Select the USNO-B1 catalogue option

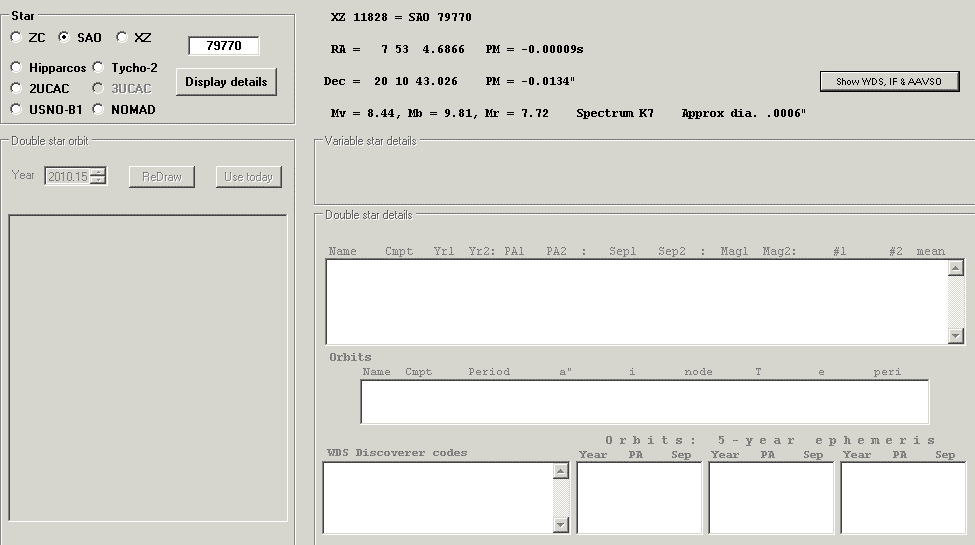[x=16, y=109]
